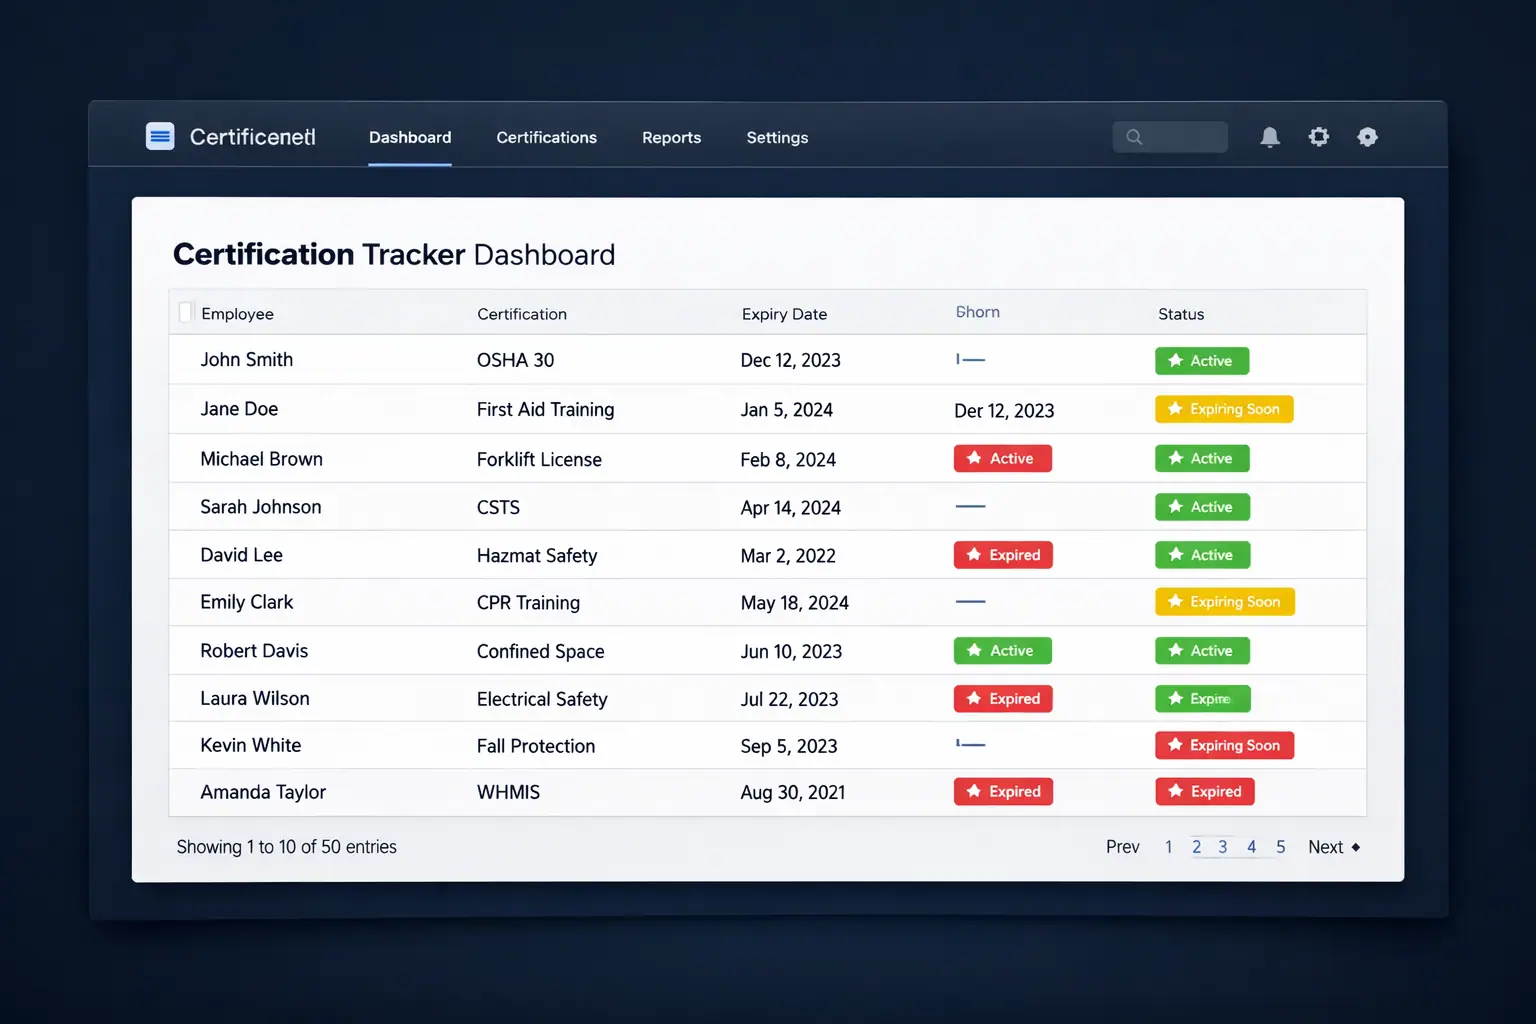Viewport: 1536px width, 1024px height.
Task: Select the John Smith employee name
Action: 246,360
